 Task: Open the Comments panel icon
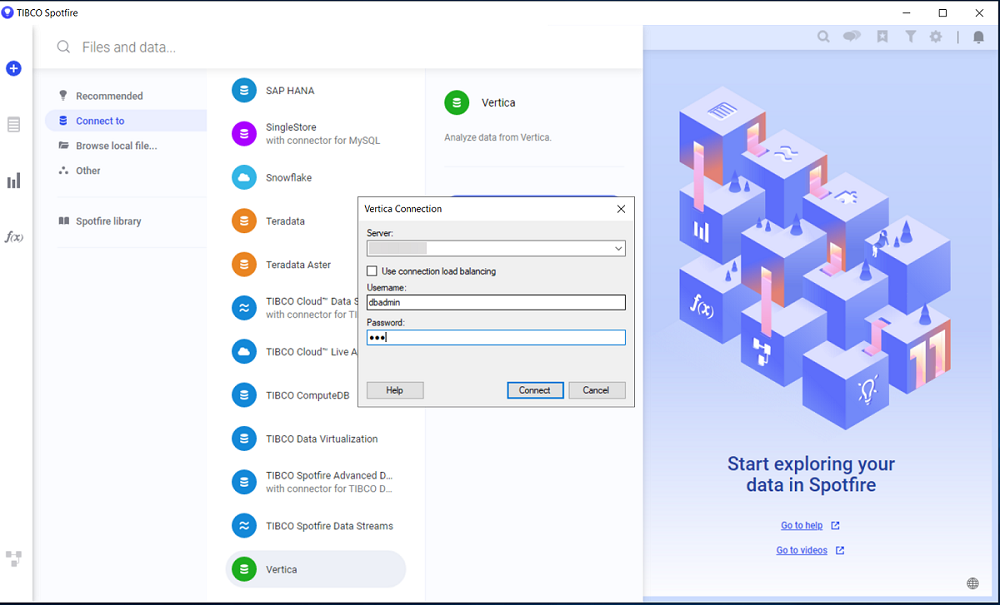coord(851,36)
